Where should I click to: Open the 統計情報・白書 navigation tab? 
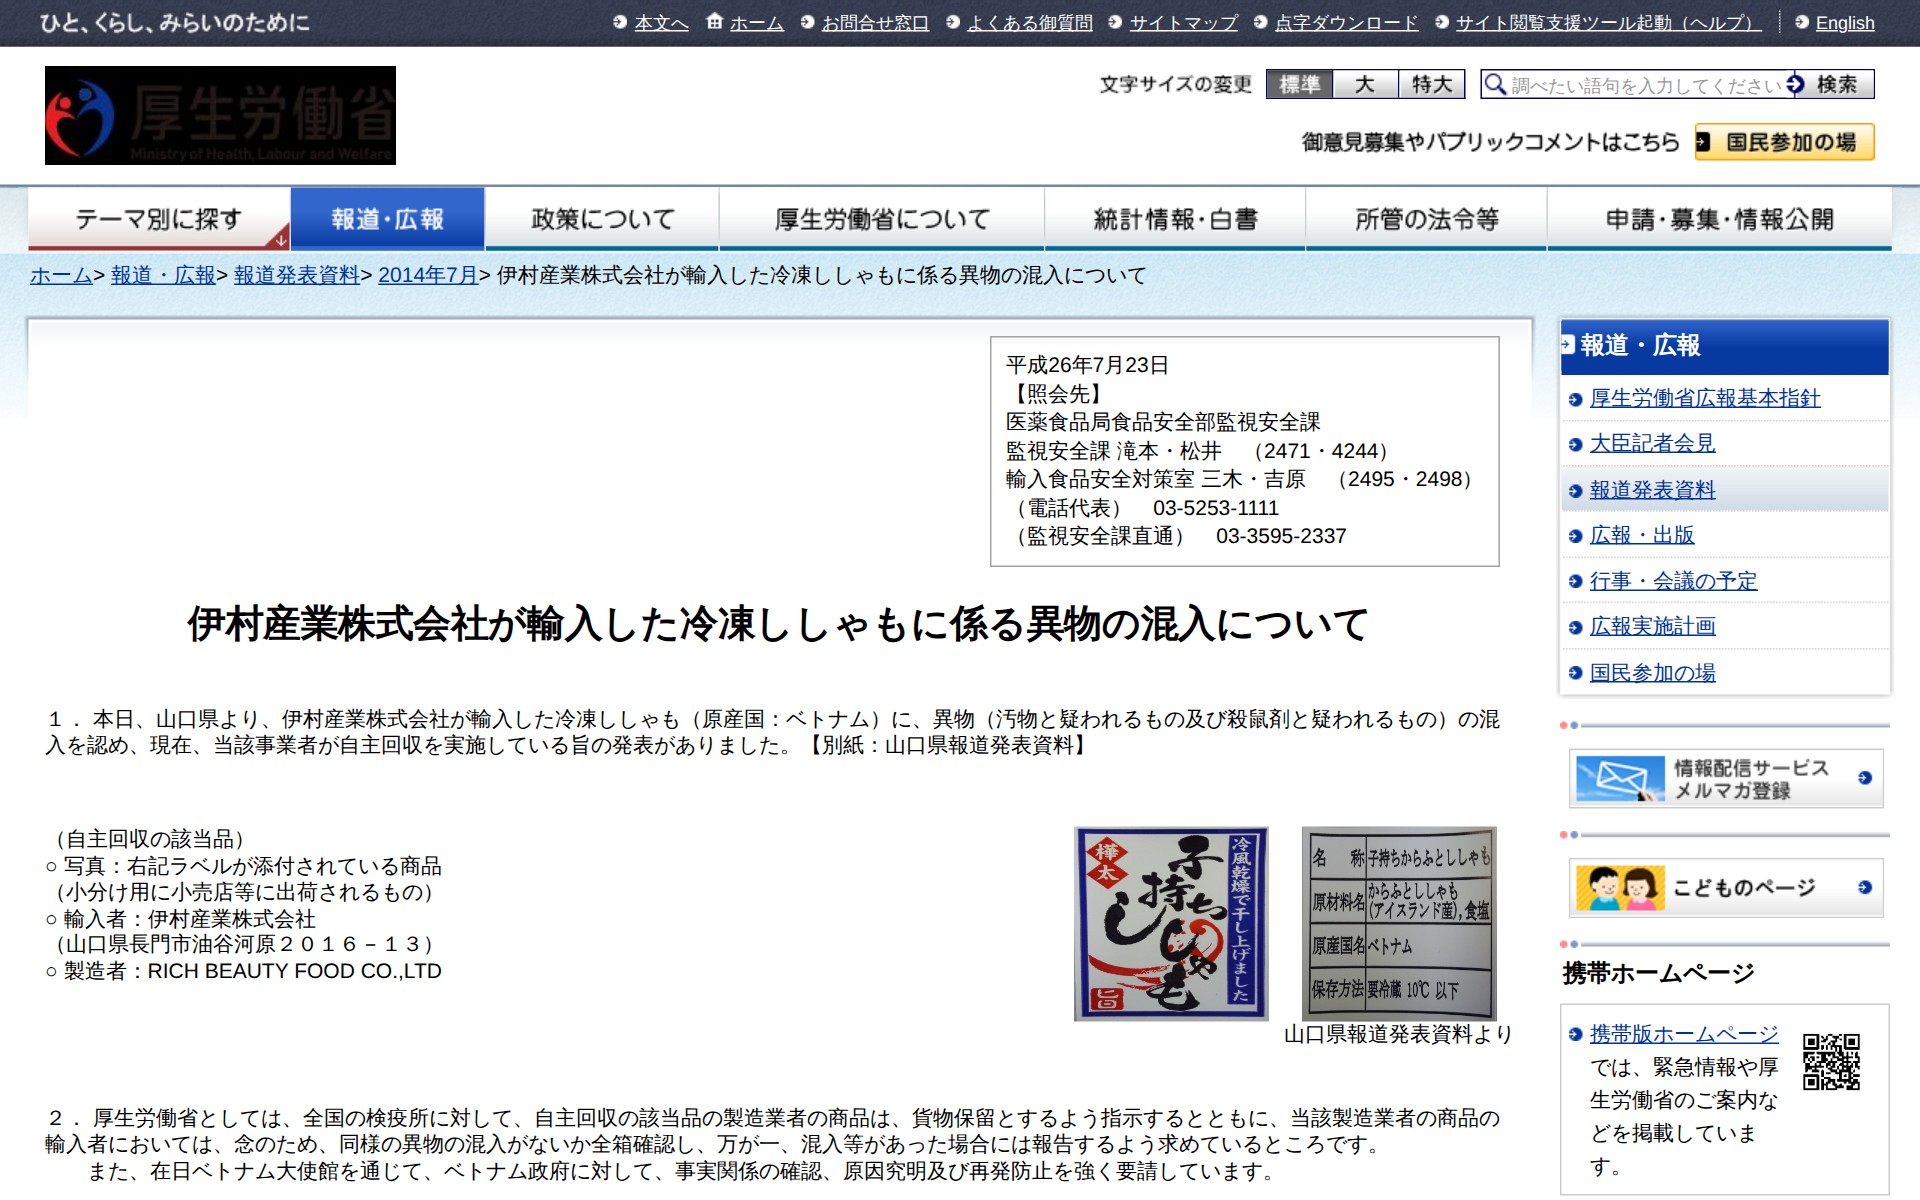[x=1175, y=218]
